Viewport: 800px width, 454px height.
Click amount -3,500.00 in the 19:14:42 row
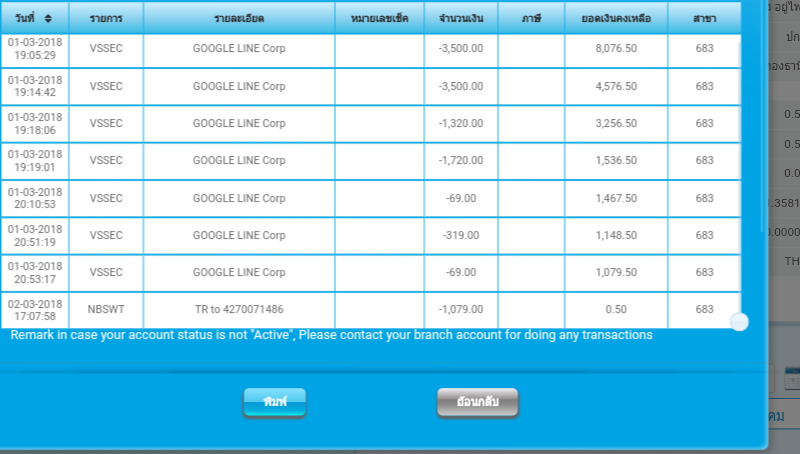click(x=461, y=86)
